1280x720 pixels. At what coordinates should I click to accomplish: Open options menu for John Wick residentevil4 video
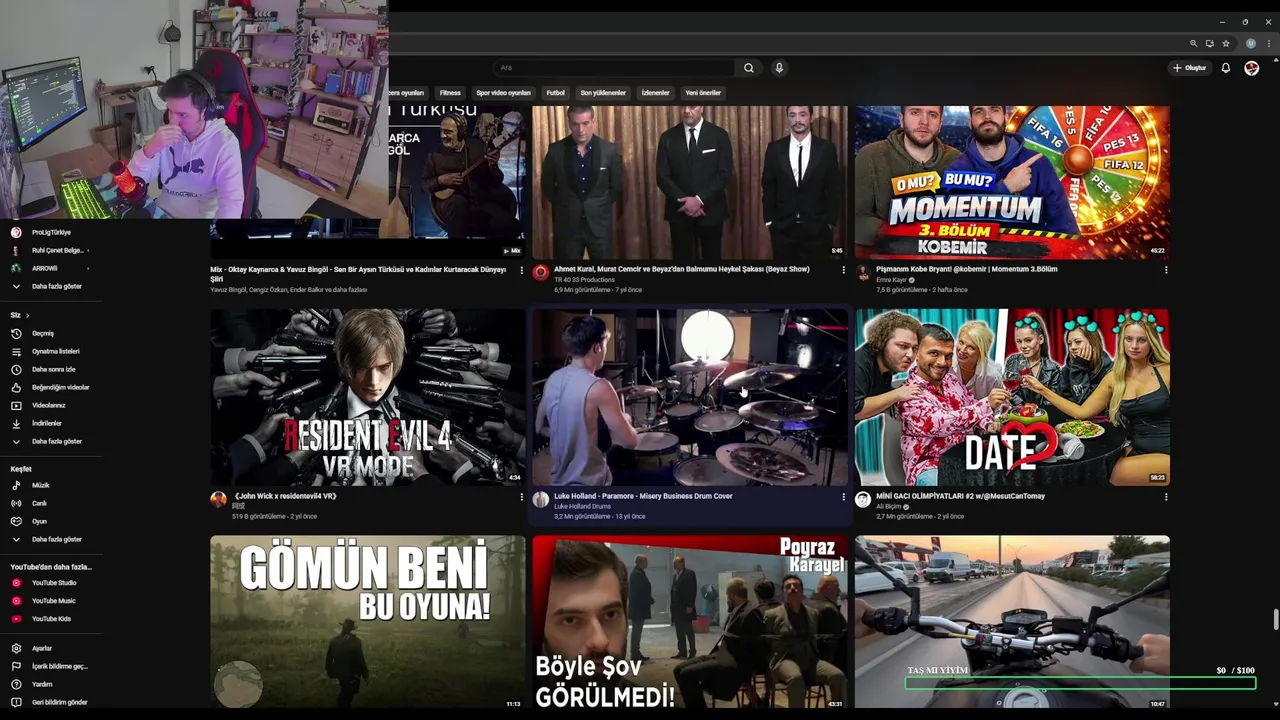(x=521, y=497)
